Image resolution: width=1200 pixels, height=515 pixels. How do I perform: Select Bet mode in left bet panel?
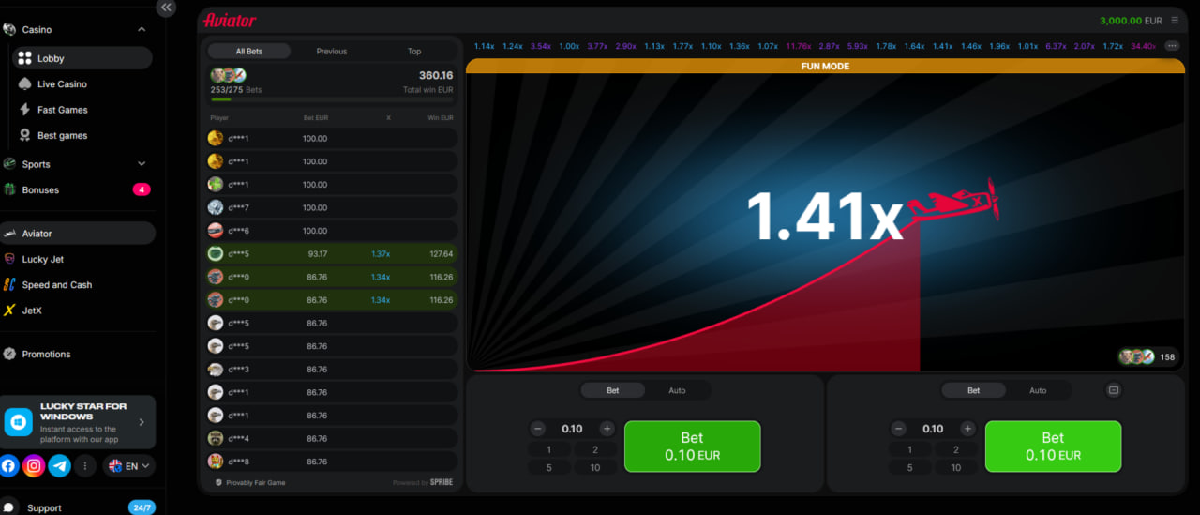tap(612, 390)
